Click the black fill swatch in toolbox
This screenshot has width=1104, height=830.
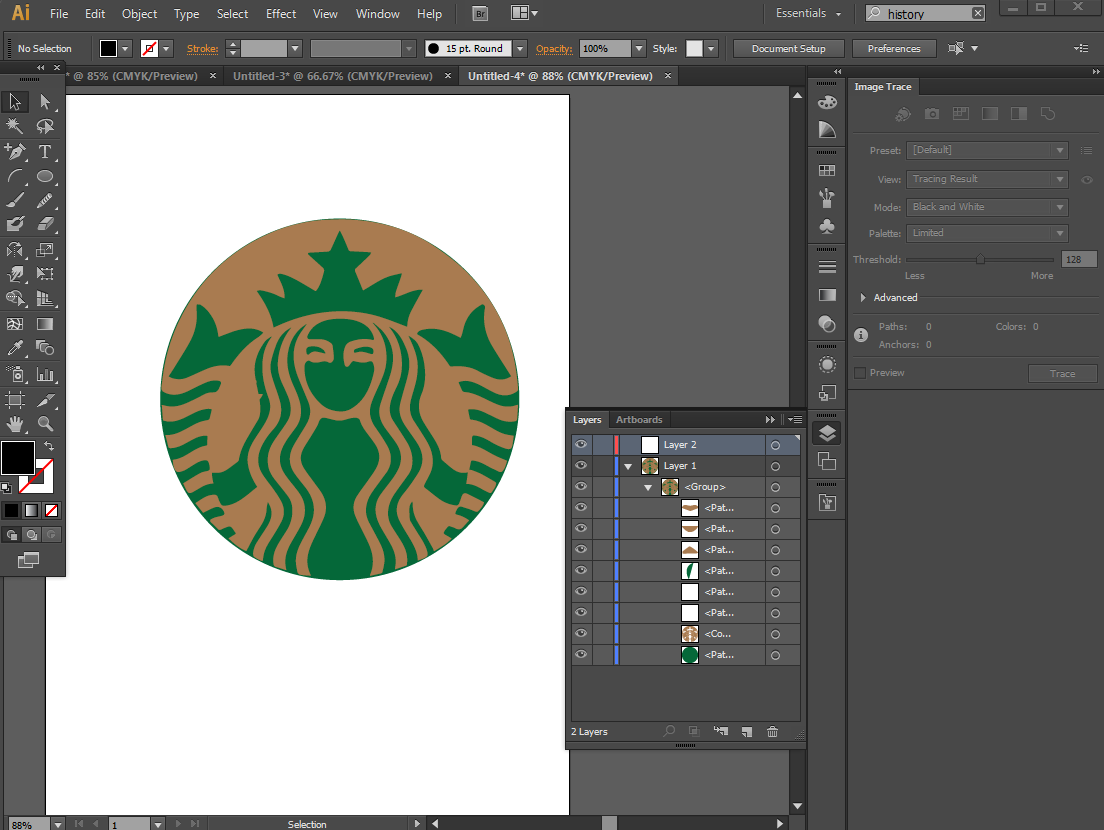pos(18,458)
